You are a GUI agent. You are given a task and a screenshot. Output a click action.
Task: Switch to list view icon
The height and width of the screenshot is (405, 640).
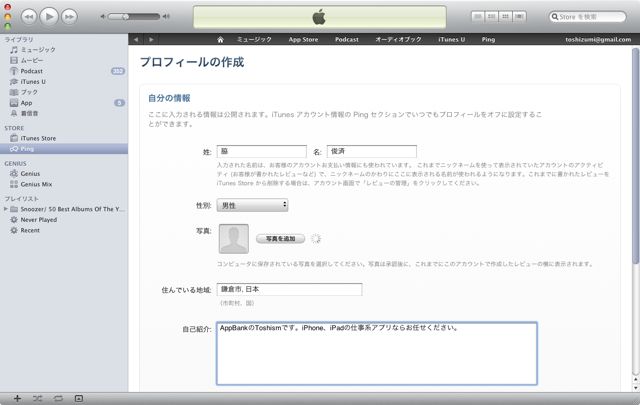point(478,16)
